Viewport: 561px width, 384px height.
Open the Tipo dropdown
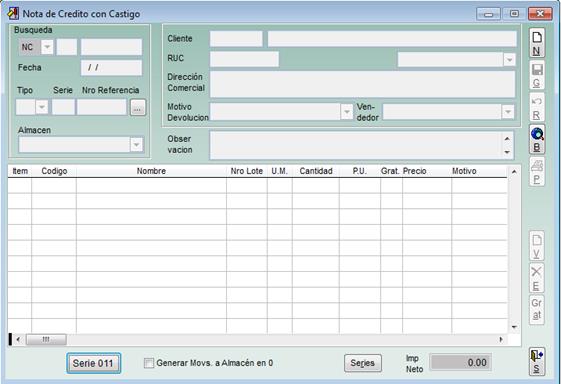[x=42, y=107]
